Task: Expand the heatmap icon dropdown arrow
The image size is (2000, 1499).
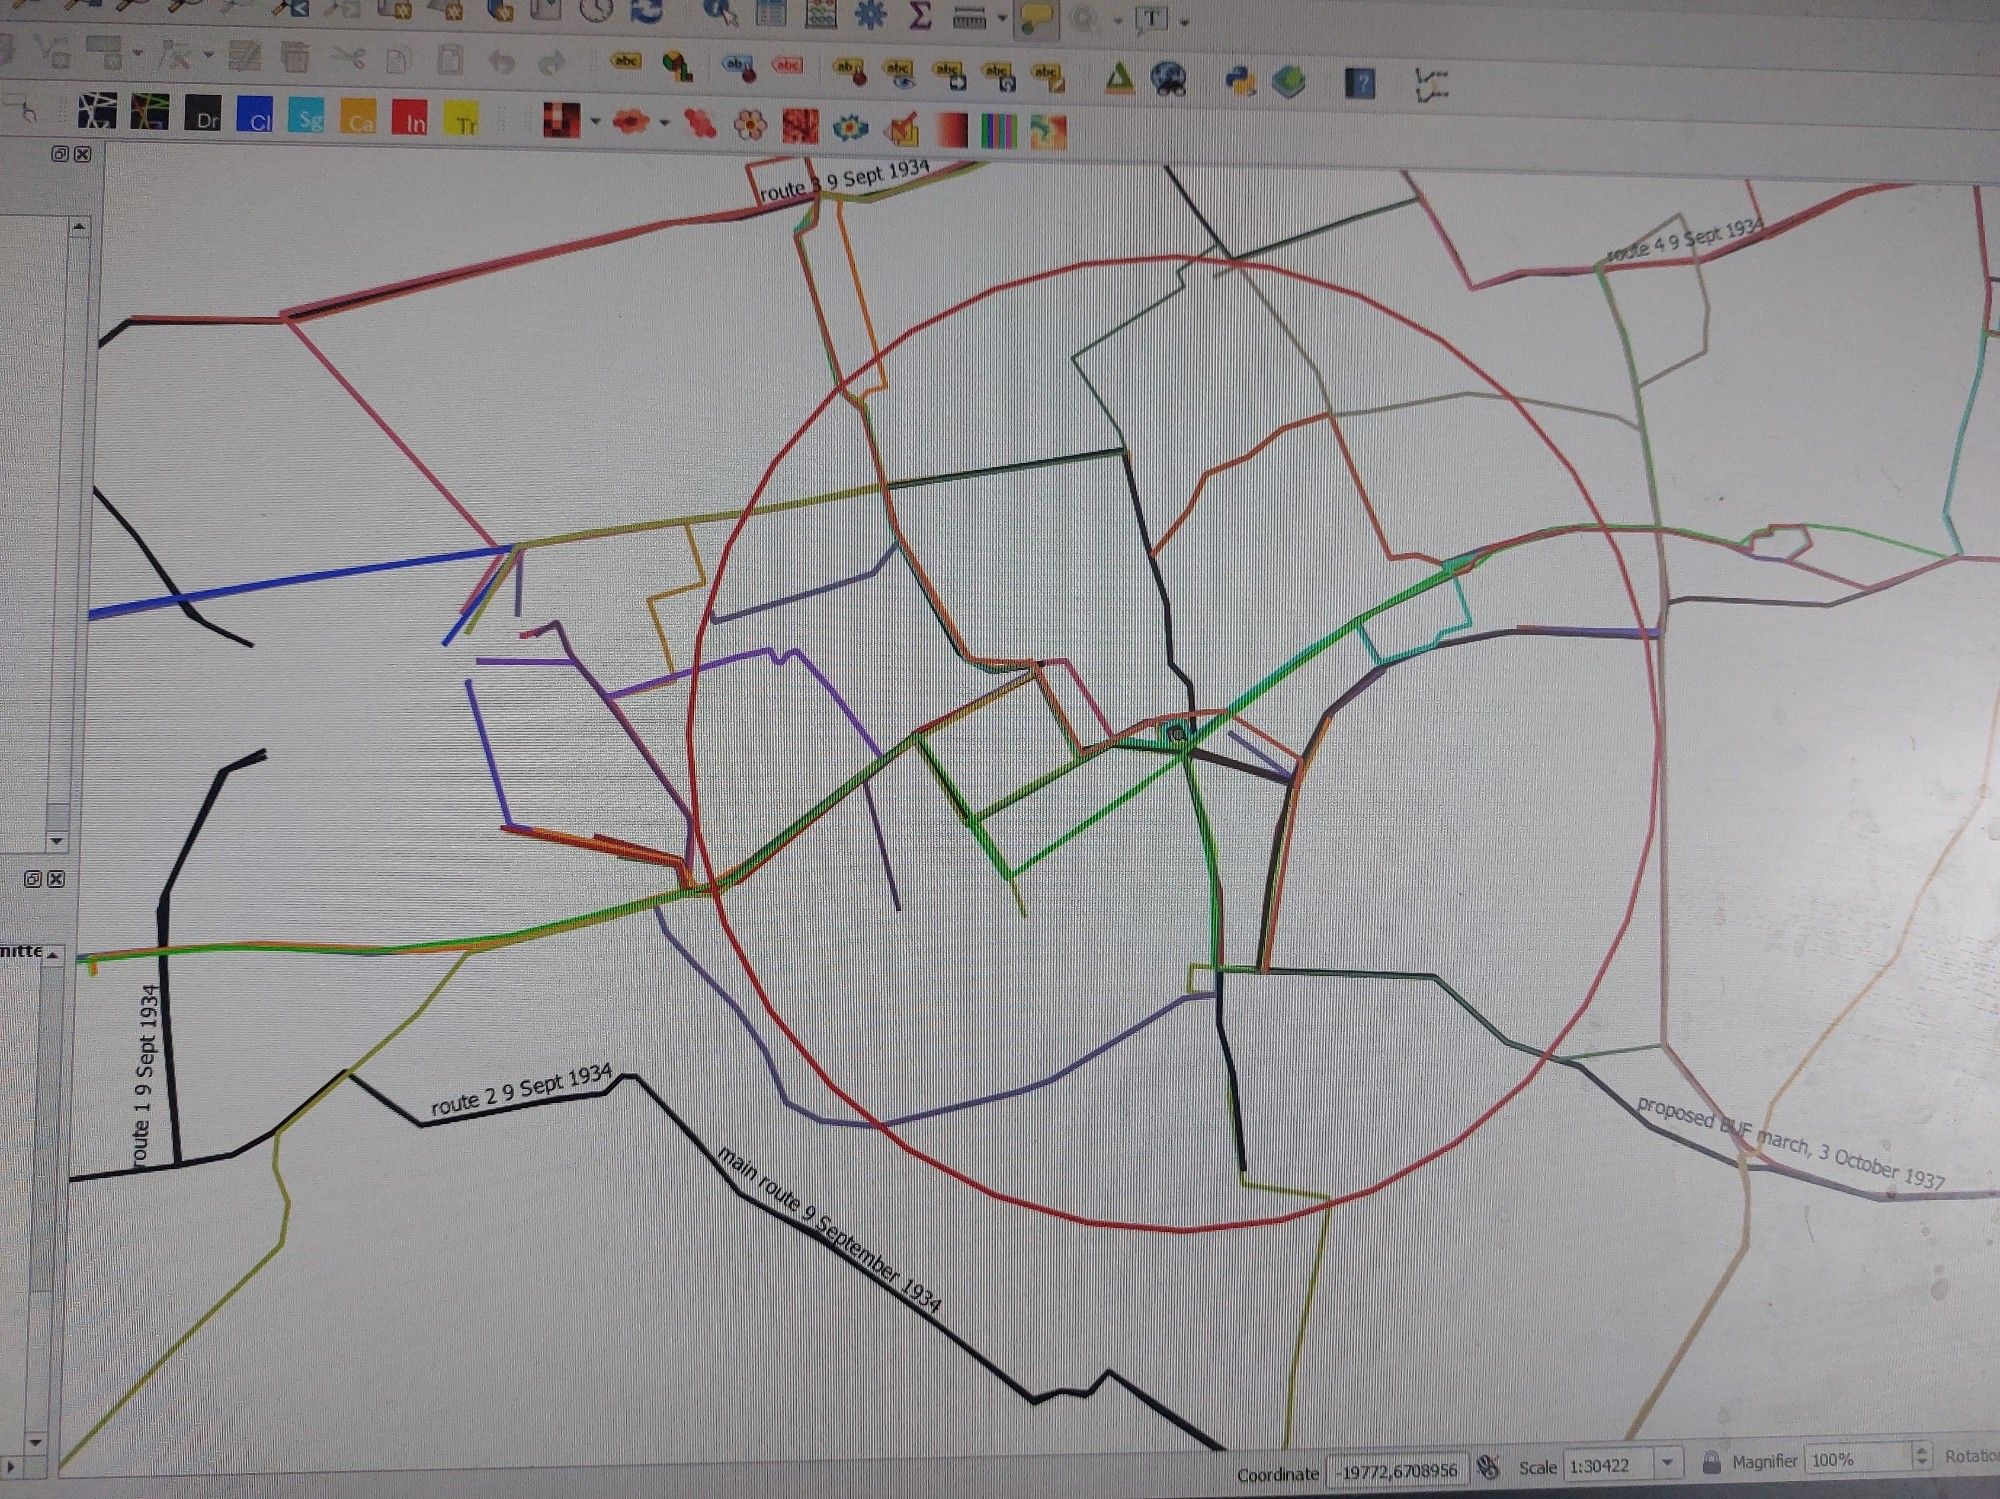Action: pyautogui.click(x=596, y=122)
